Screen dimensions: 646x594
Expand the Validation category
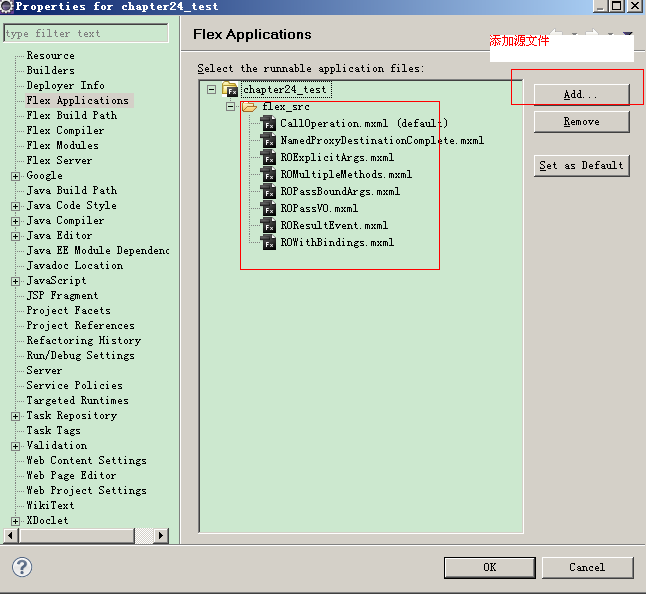(x=16, y=446)
